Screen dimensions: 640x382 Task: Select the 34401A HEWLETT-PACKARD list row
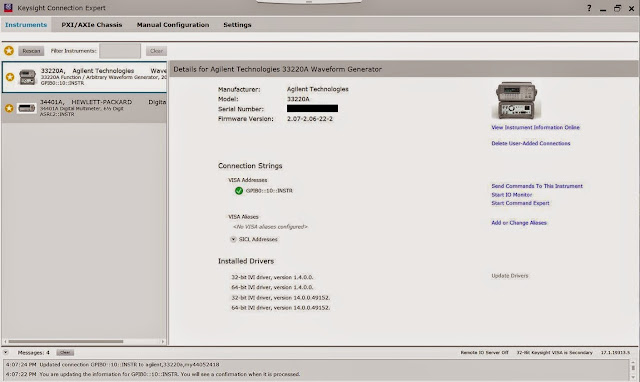tap(84, 108)
